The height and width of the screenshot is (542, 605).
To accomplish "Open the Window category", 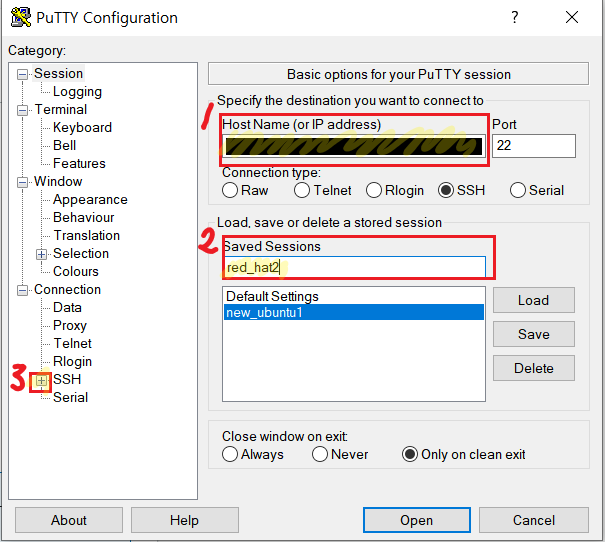I will (58, 181).
